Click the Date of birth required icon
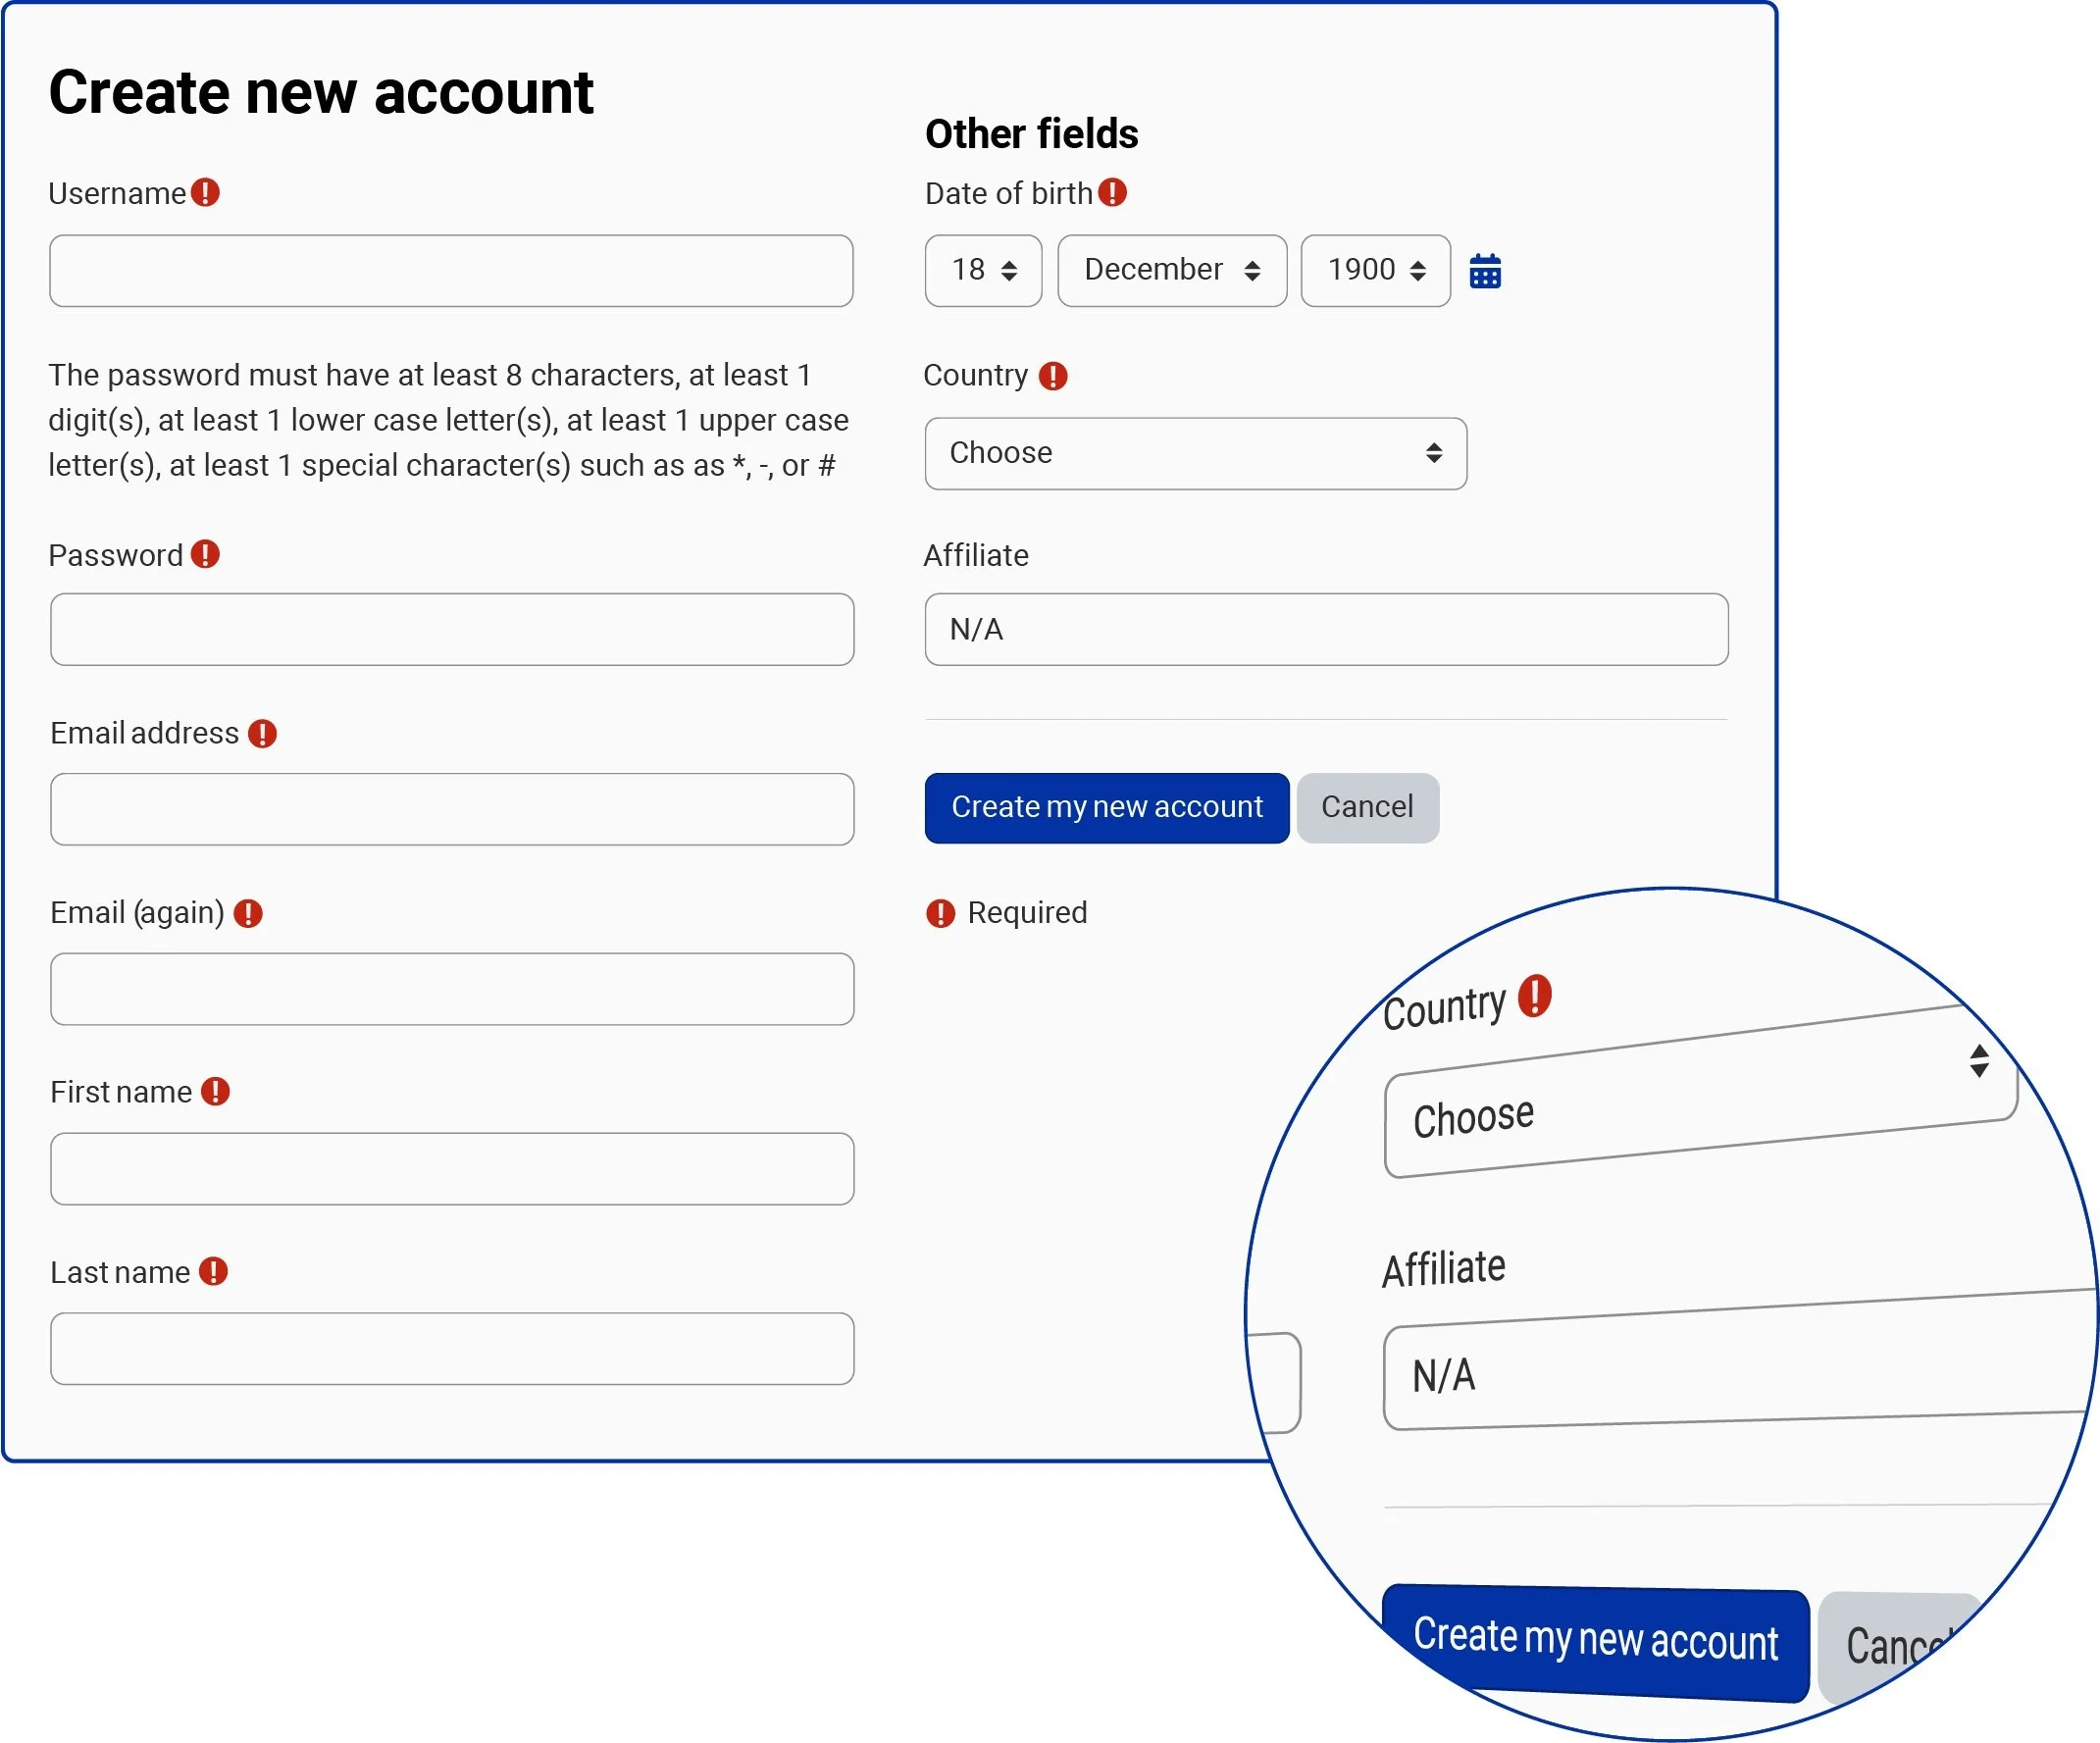The width and height of the screenshot is (2100, 1743). [x=1112, y=192]
